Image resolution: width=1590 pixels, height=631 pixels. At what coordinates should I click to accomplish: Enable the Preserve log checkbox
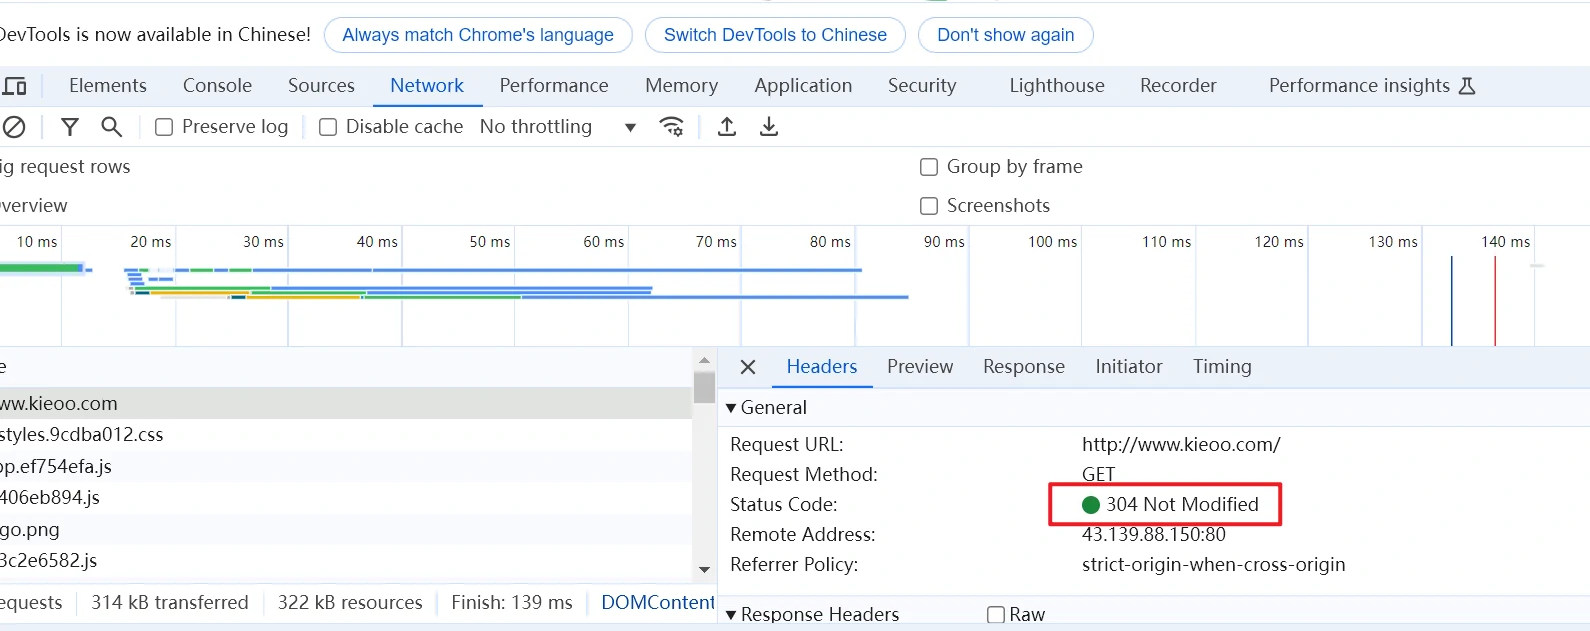(x=164, y=127)
